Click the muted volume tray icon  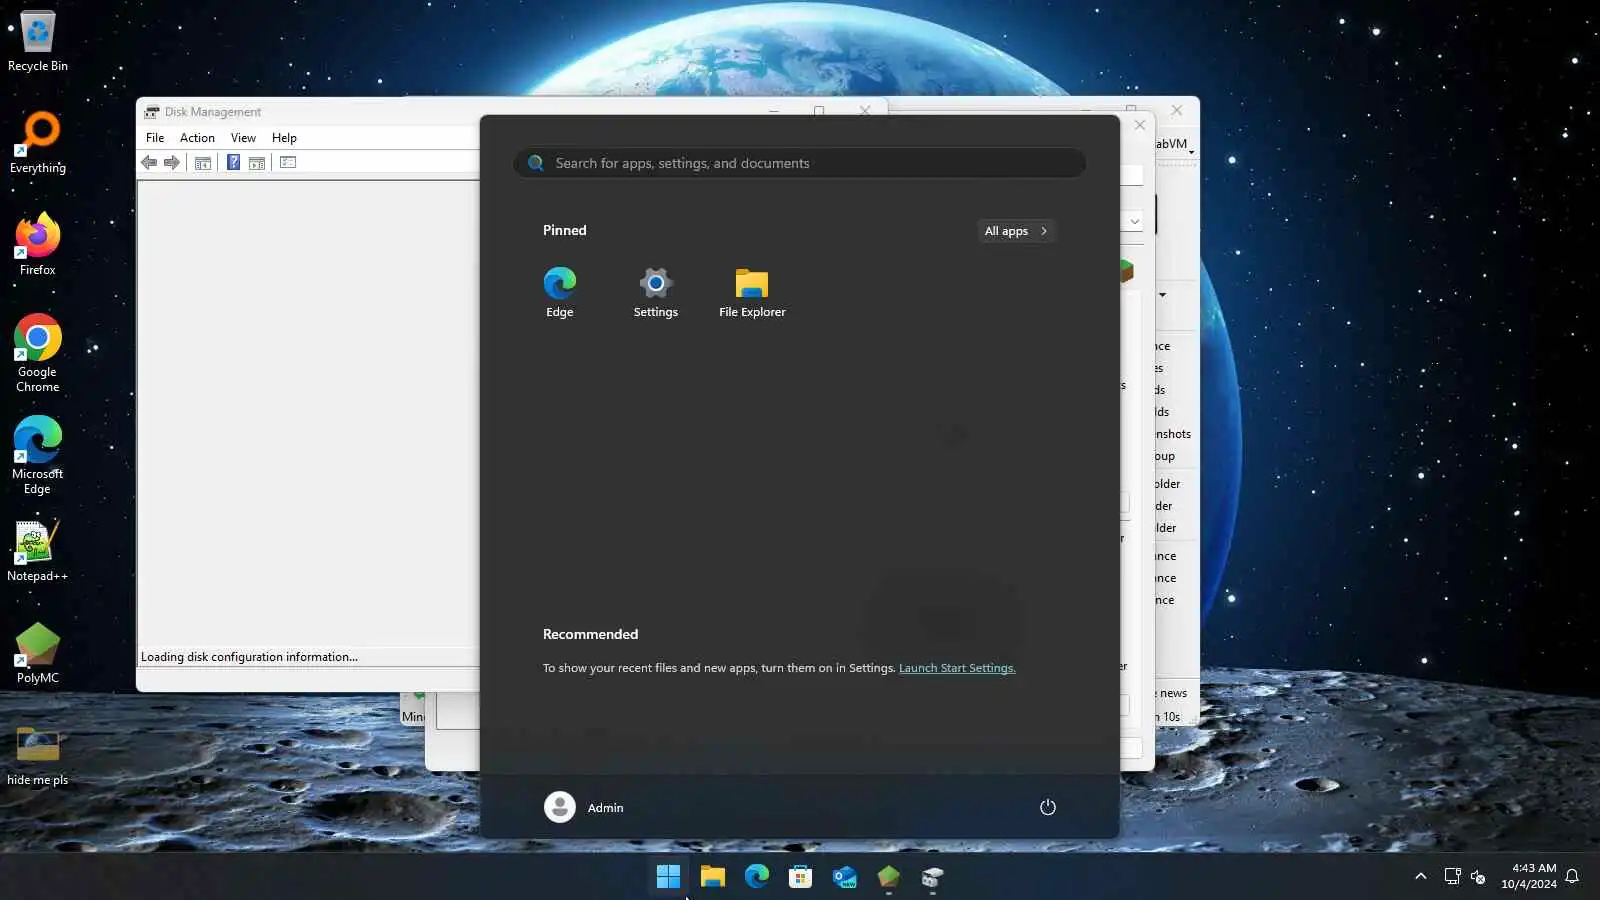click(x=1478, y=876)
